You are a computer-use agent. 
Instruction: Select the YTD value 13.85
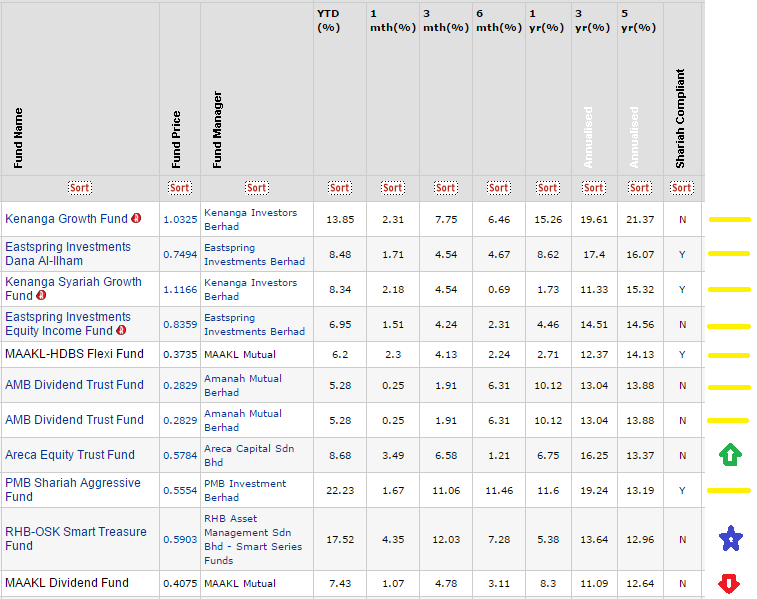point(340,220)
